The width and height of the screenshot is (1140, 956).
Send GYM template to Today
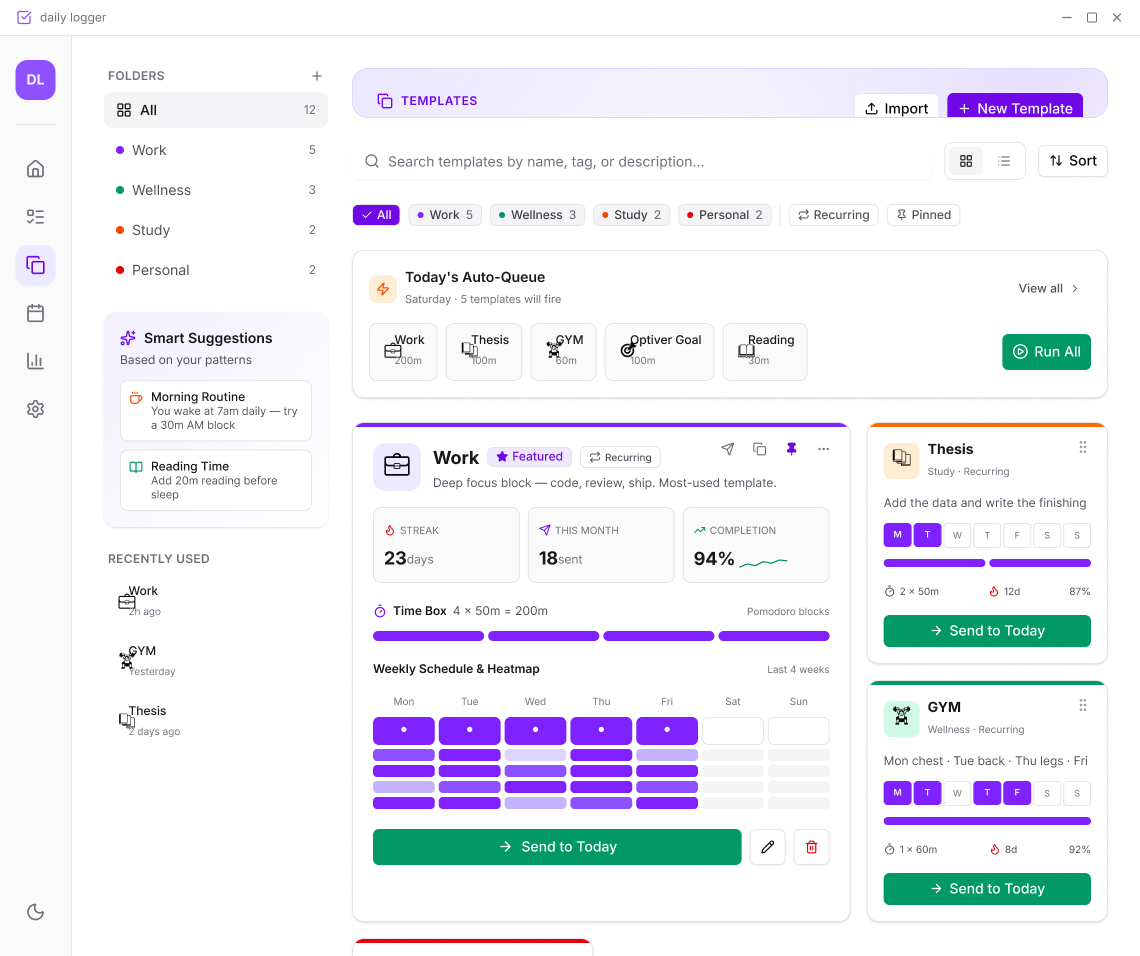click(x=987, y=889)
